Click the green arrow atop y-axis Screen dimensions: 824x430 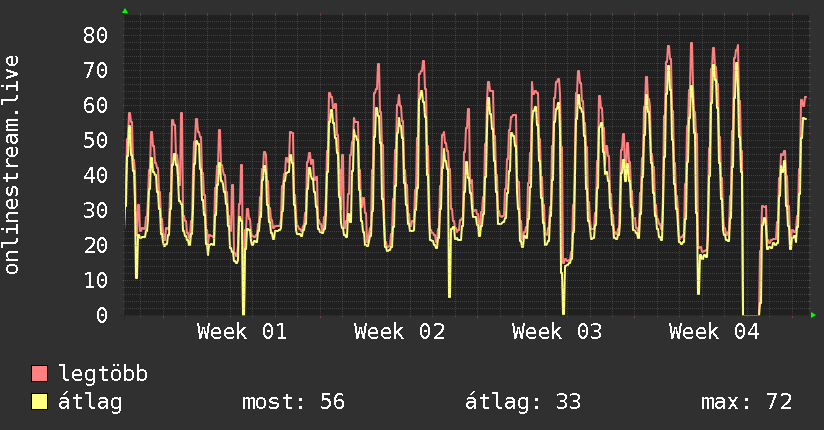coord(125,11)
